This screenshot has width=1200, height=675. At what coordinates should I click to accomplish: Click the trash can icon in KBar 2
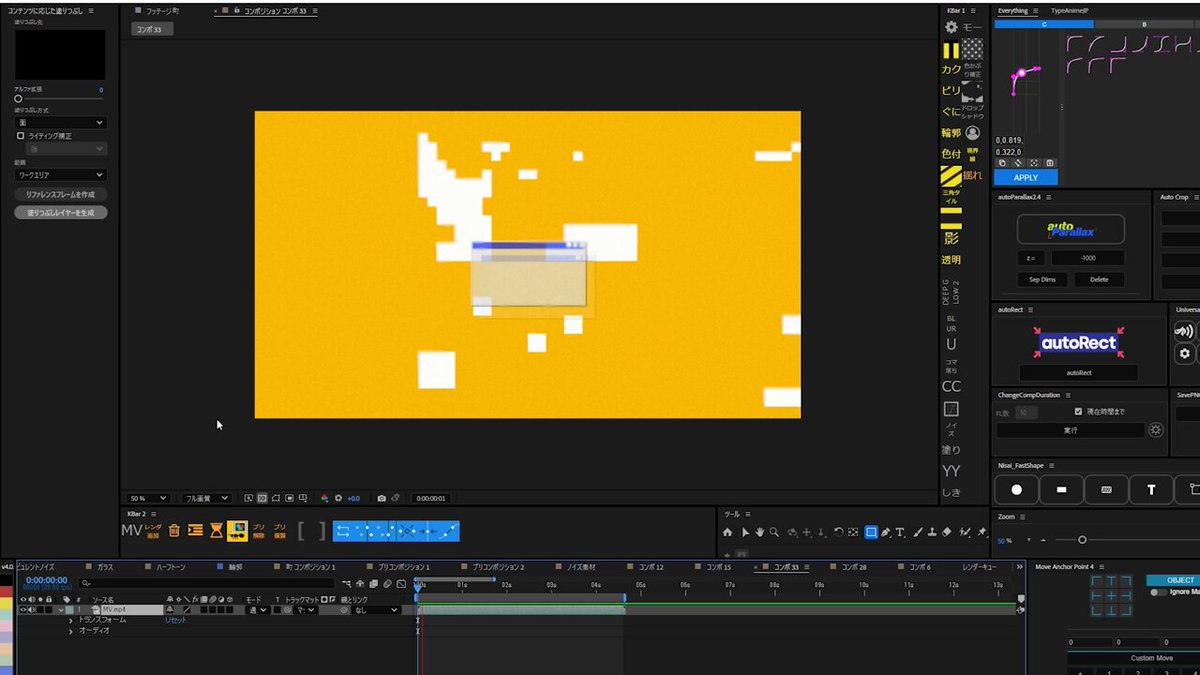pos(174,531)
